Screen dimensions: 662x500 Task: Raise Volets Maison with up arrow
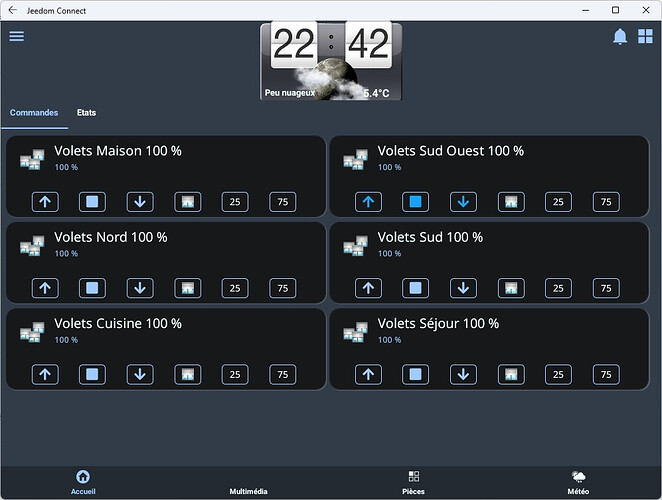tap(45, 202)
